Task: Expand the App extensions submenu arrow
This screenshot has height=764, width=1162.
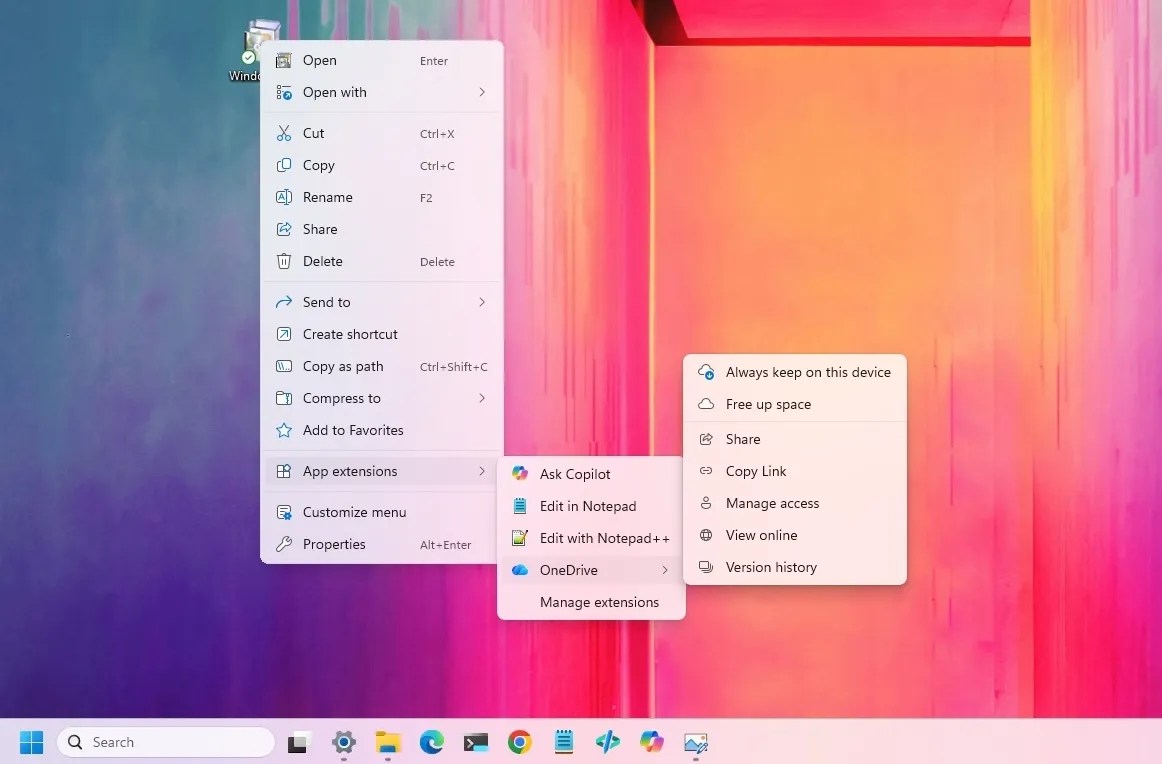Action: (x=482, y=471)
